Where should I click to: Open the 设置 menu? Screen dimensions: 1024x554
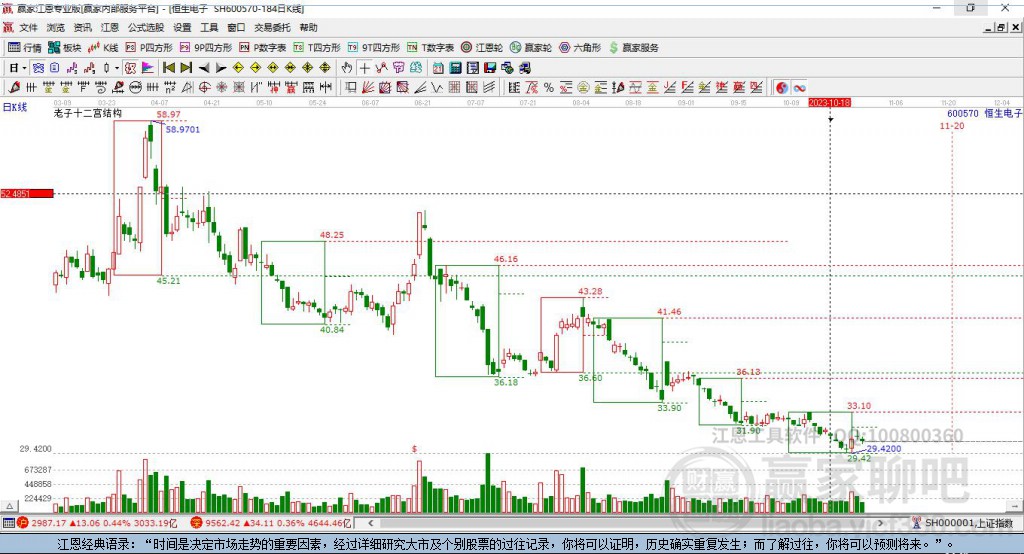point(182,27)
